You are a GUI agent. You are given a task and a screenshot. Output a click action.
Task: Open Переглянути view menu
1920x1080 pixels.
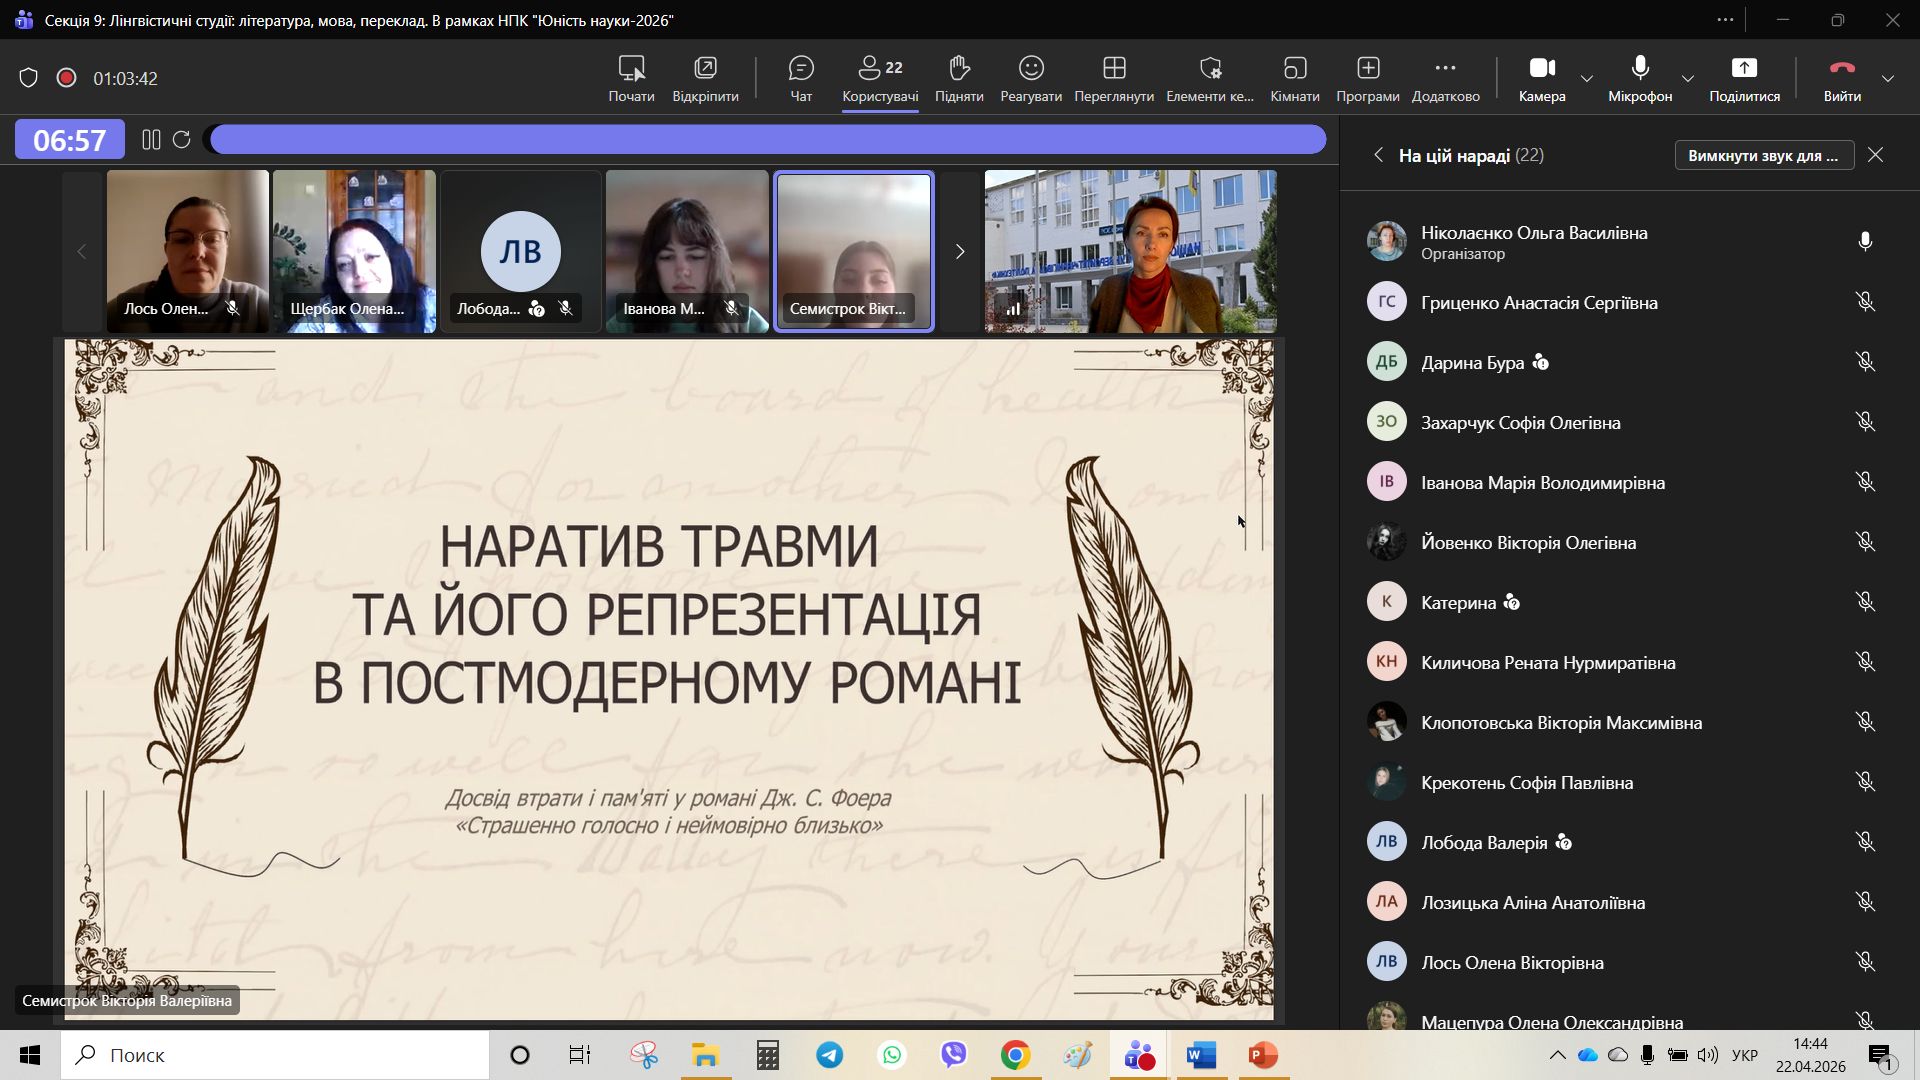(1113, 78)
